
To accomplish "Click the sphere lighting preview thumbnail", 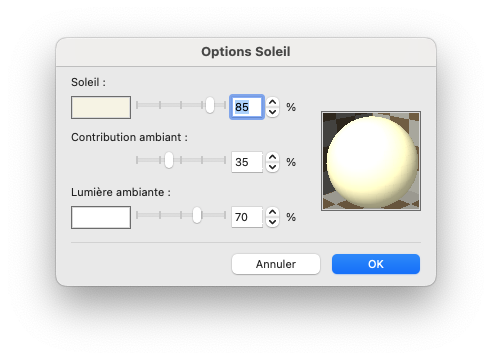I will pyautogui.click(x=371, y=161).
